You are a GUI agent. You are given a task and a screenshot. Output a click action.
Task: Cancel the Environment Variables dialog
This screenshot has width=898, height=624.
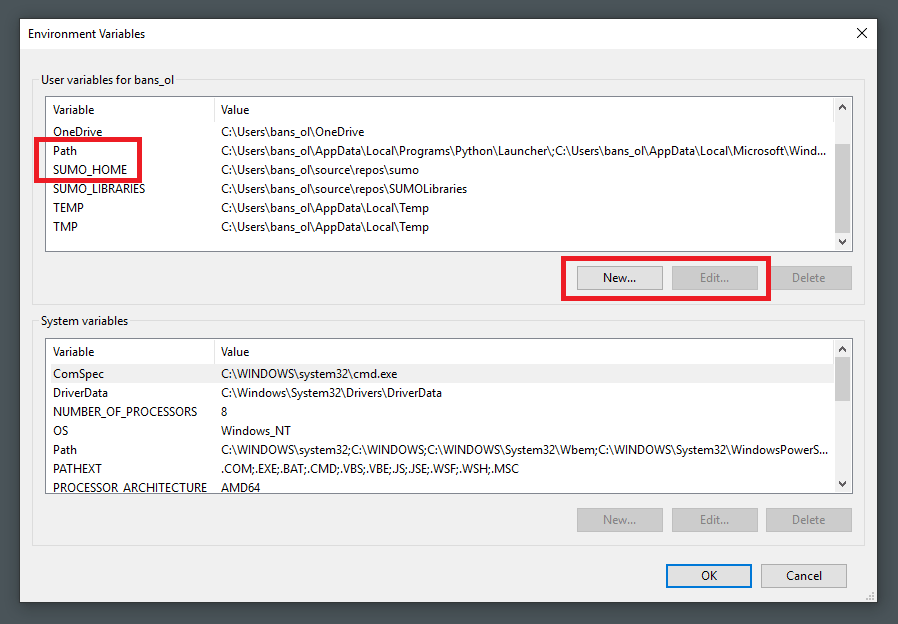click(803, 576)
